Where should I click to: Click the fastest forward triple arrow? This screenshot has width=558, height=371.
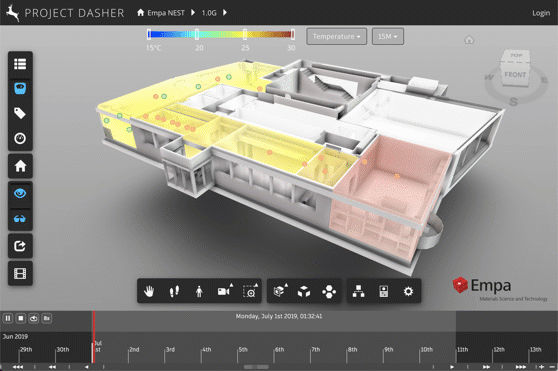coord(520,367)
